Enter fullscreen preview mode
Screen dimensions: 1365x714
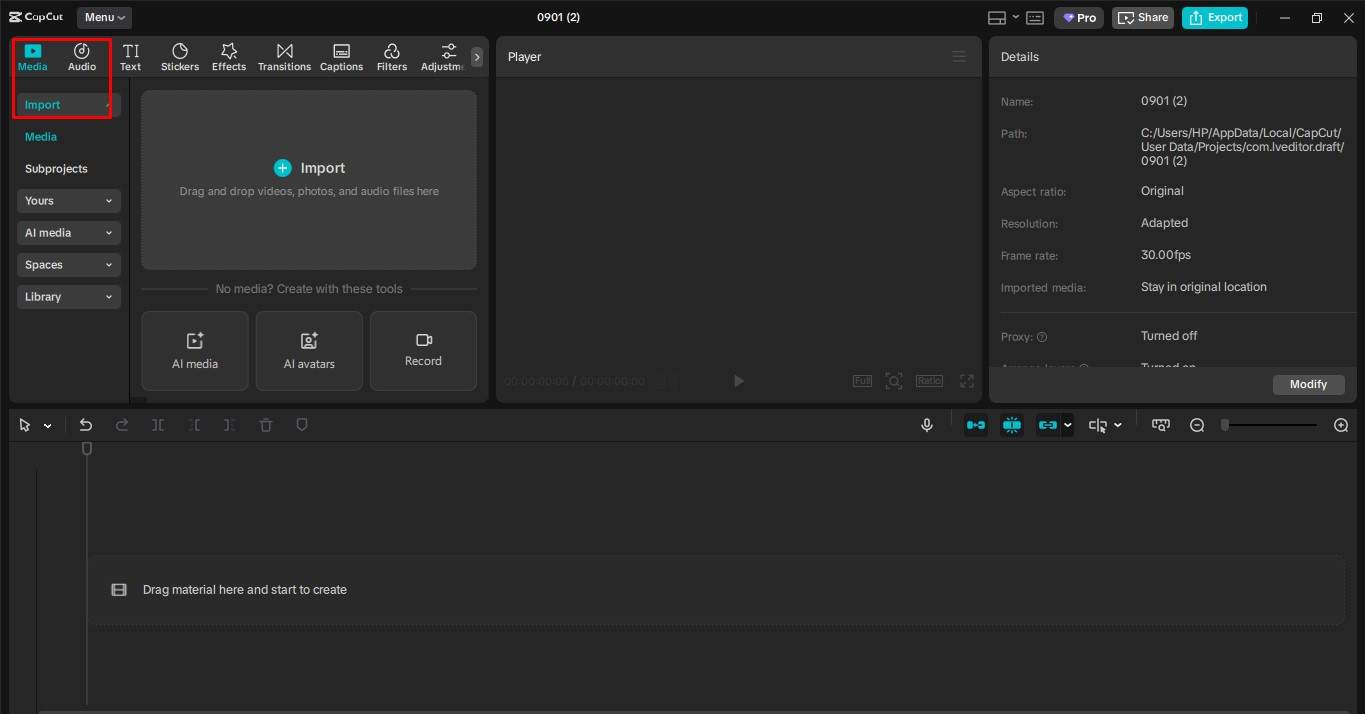(967, 381)
